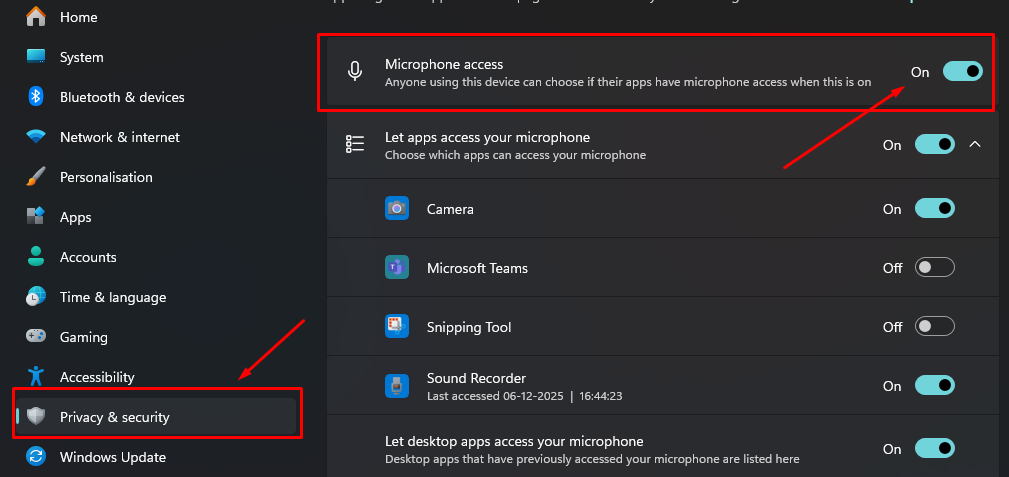The image size is (1009, 477).
Task: Click the Personalisation paintbrush icon
Action: (36, 177)
